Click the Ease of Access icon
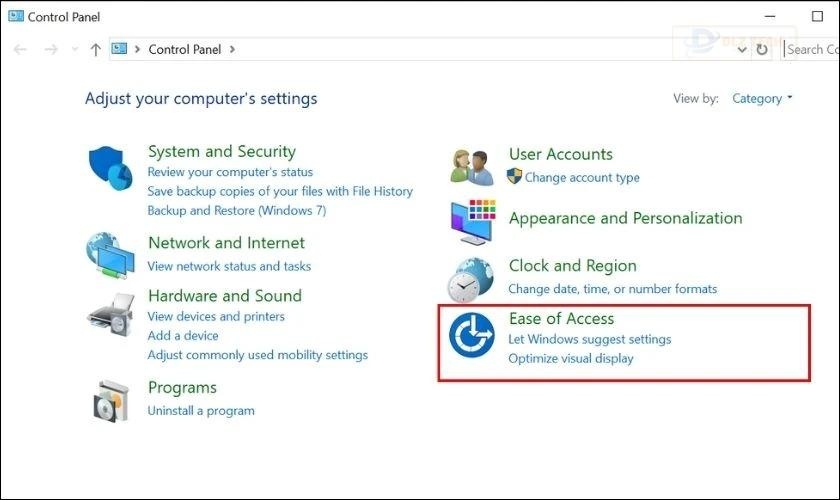 tap(472, 334)
